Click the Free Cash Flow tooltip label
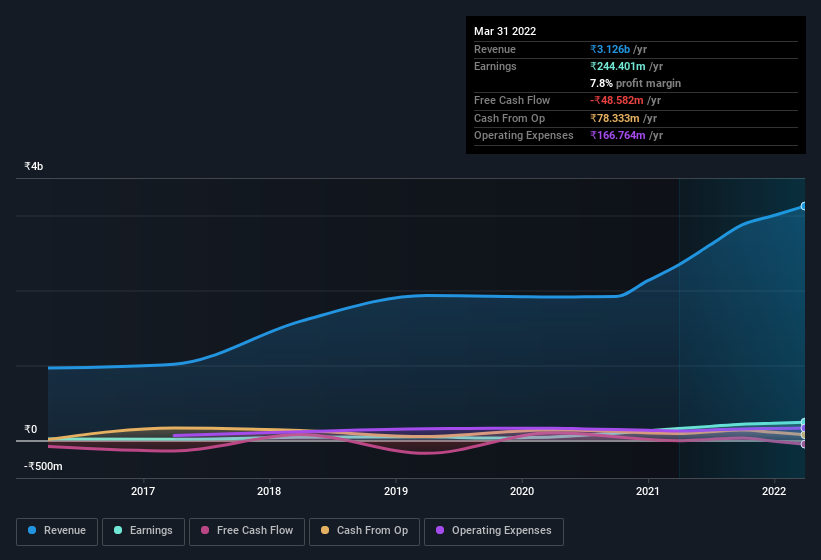Viewport: 821px width, 560px height. tap(512, 100)
